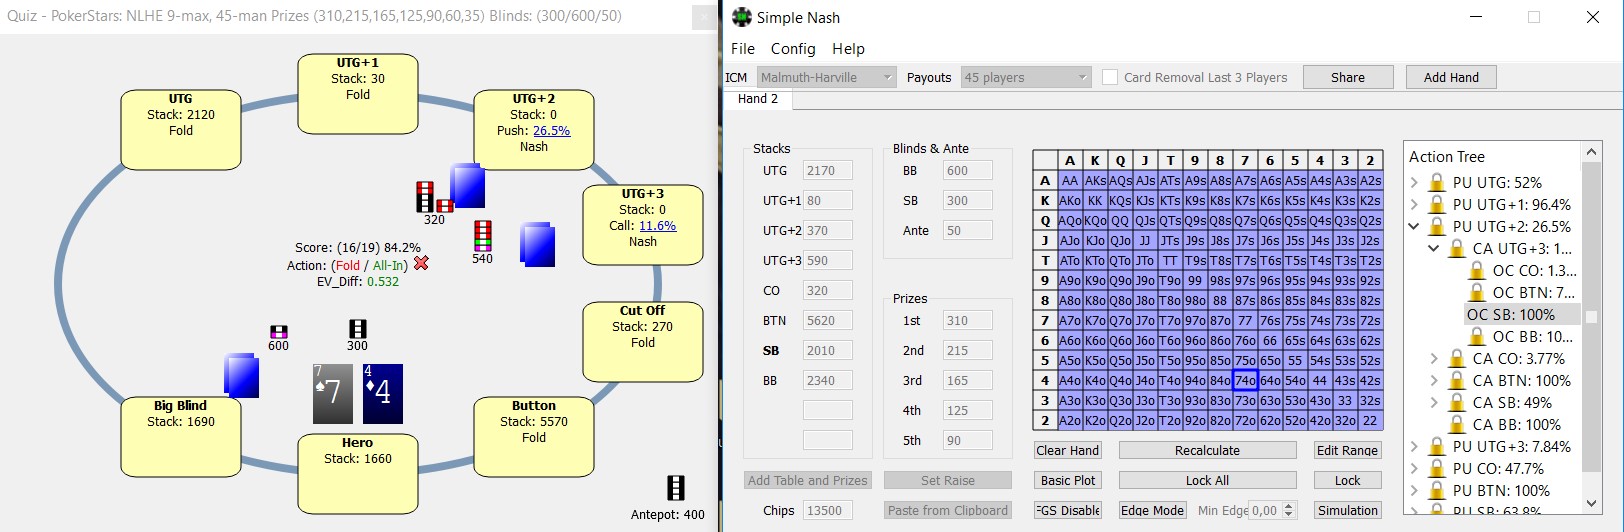Switch to the Hand 2 tab
Image resolution: width=1624 pixels, height=532 pixels.
757,99
